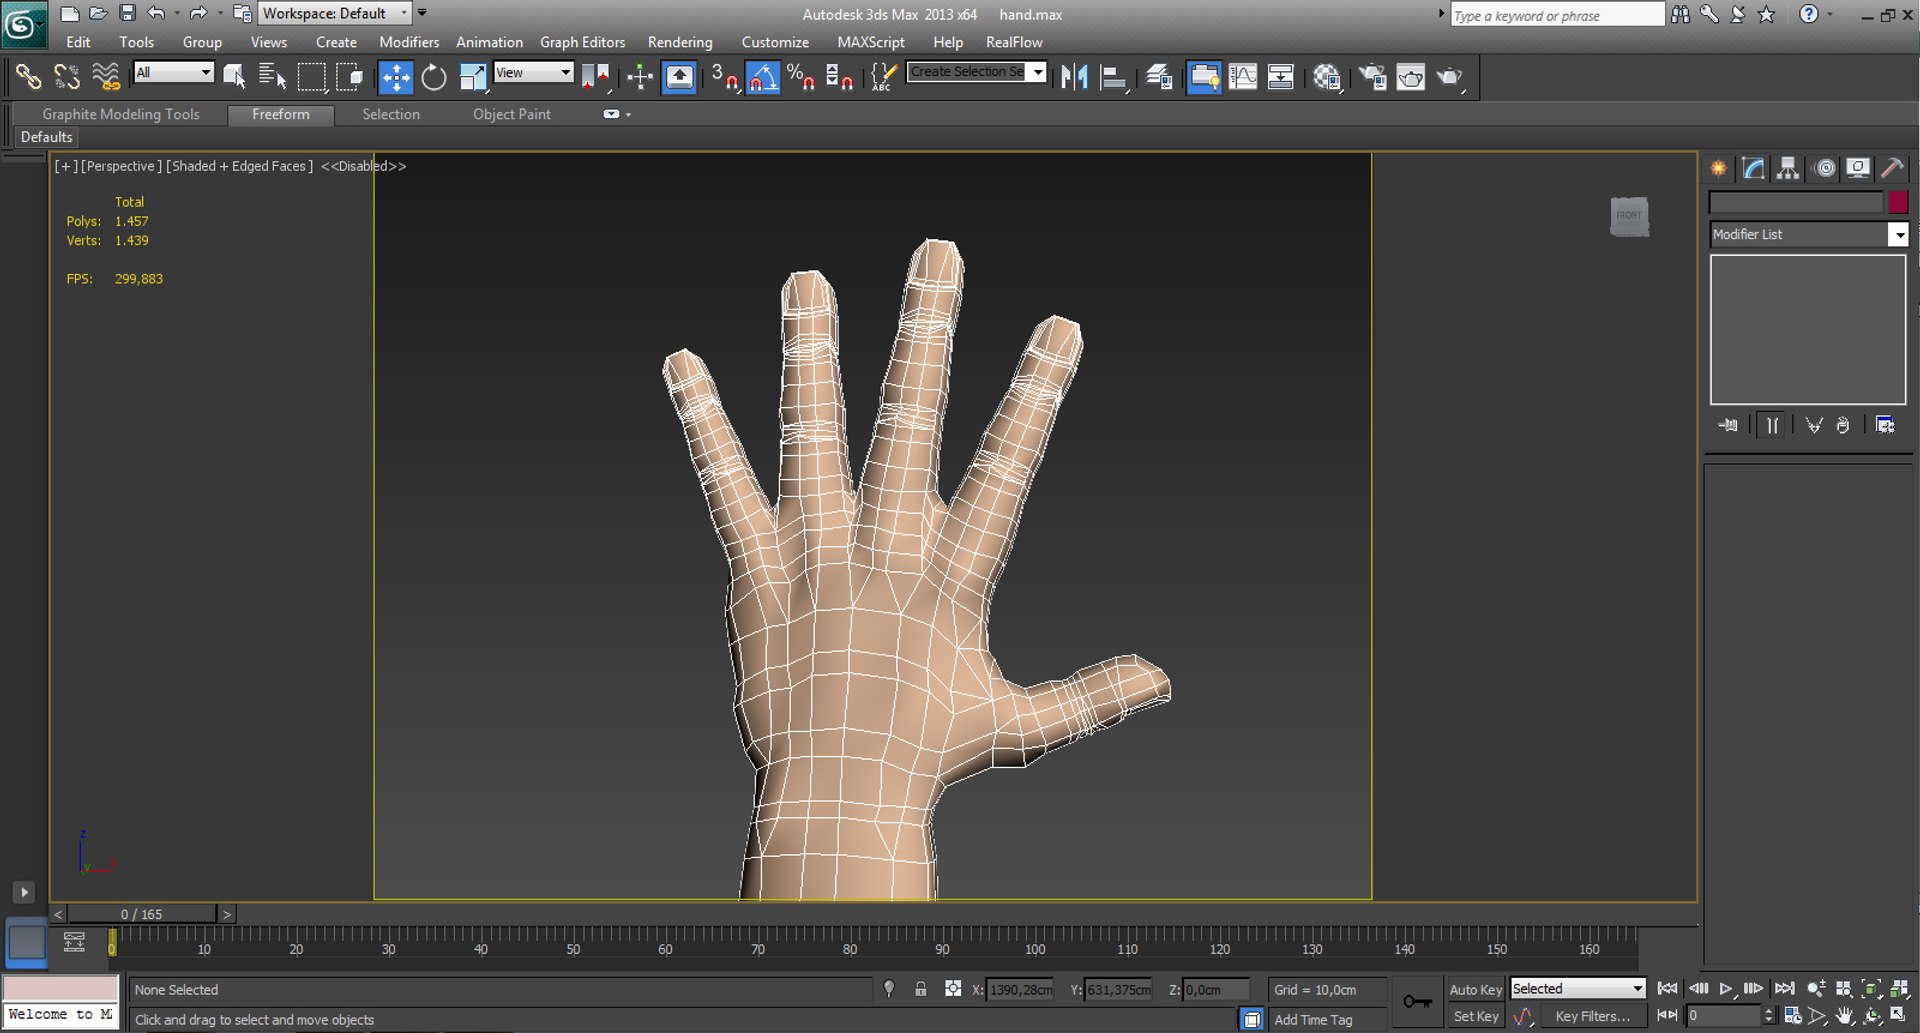Viewport: 1920px width, 1033px height.
Task: Activate the Pan View hand tool
Action: tap(1845, 1015)
